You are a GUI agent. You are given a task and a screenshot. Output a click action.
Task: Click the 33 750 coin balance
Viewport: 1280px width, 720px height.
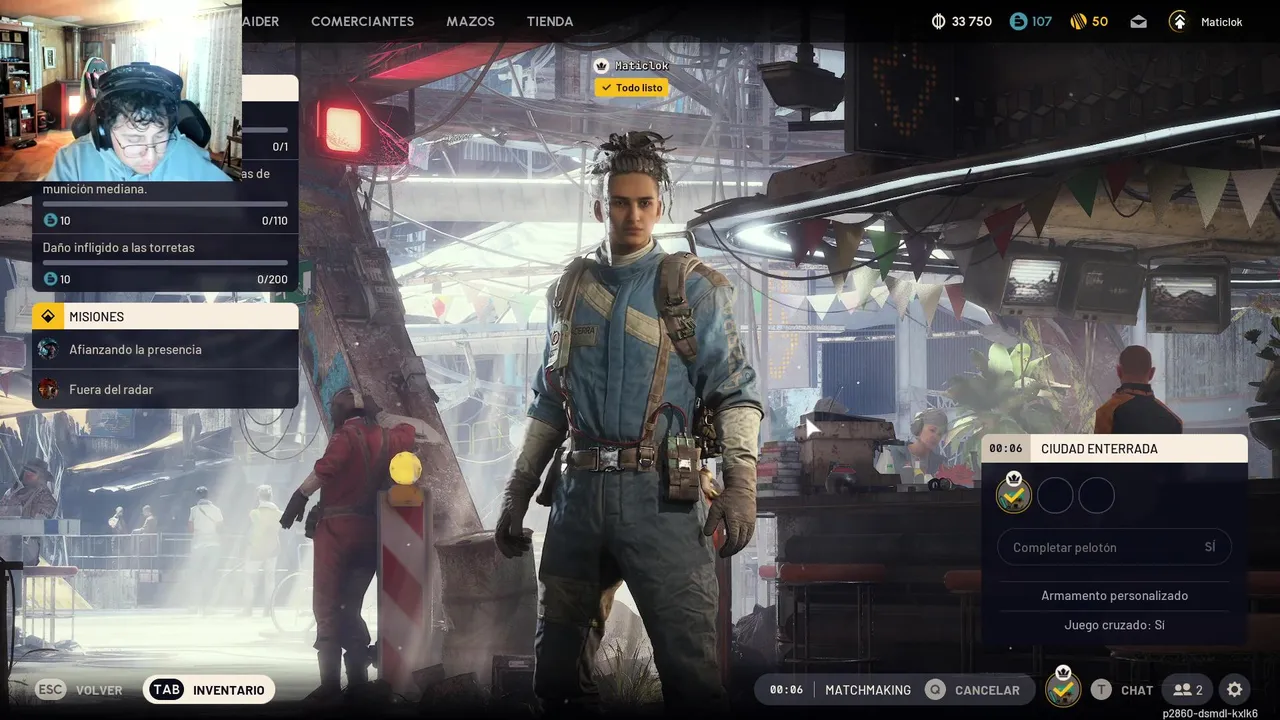tap(972, 21)
